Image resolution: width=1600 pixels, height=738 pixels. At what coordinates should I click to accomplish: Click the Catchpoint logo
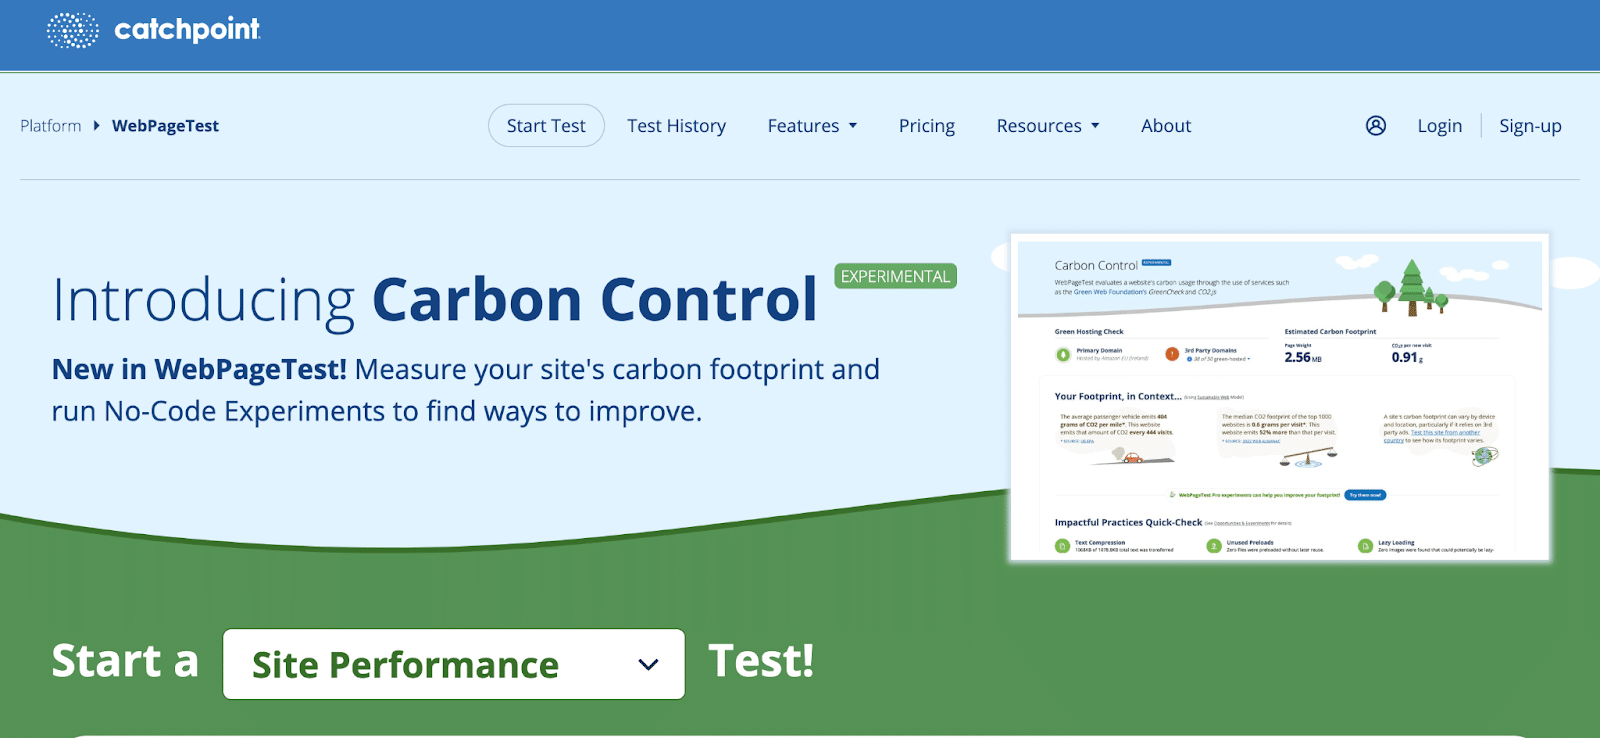tap(153, 30)
